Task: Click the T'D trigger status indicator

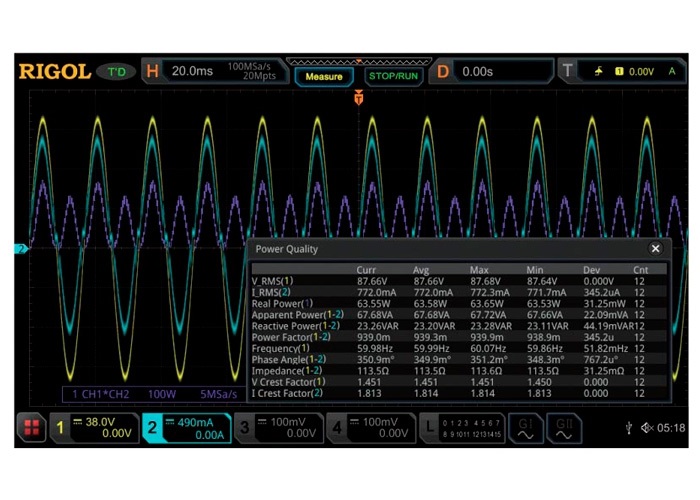Action: coord(116,72)
